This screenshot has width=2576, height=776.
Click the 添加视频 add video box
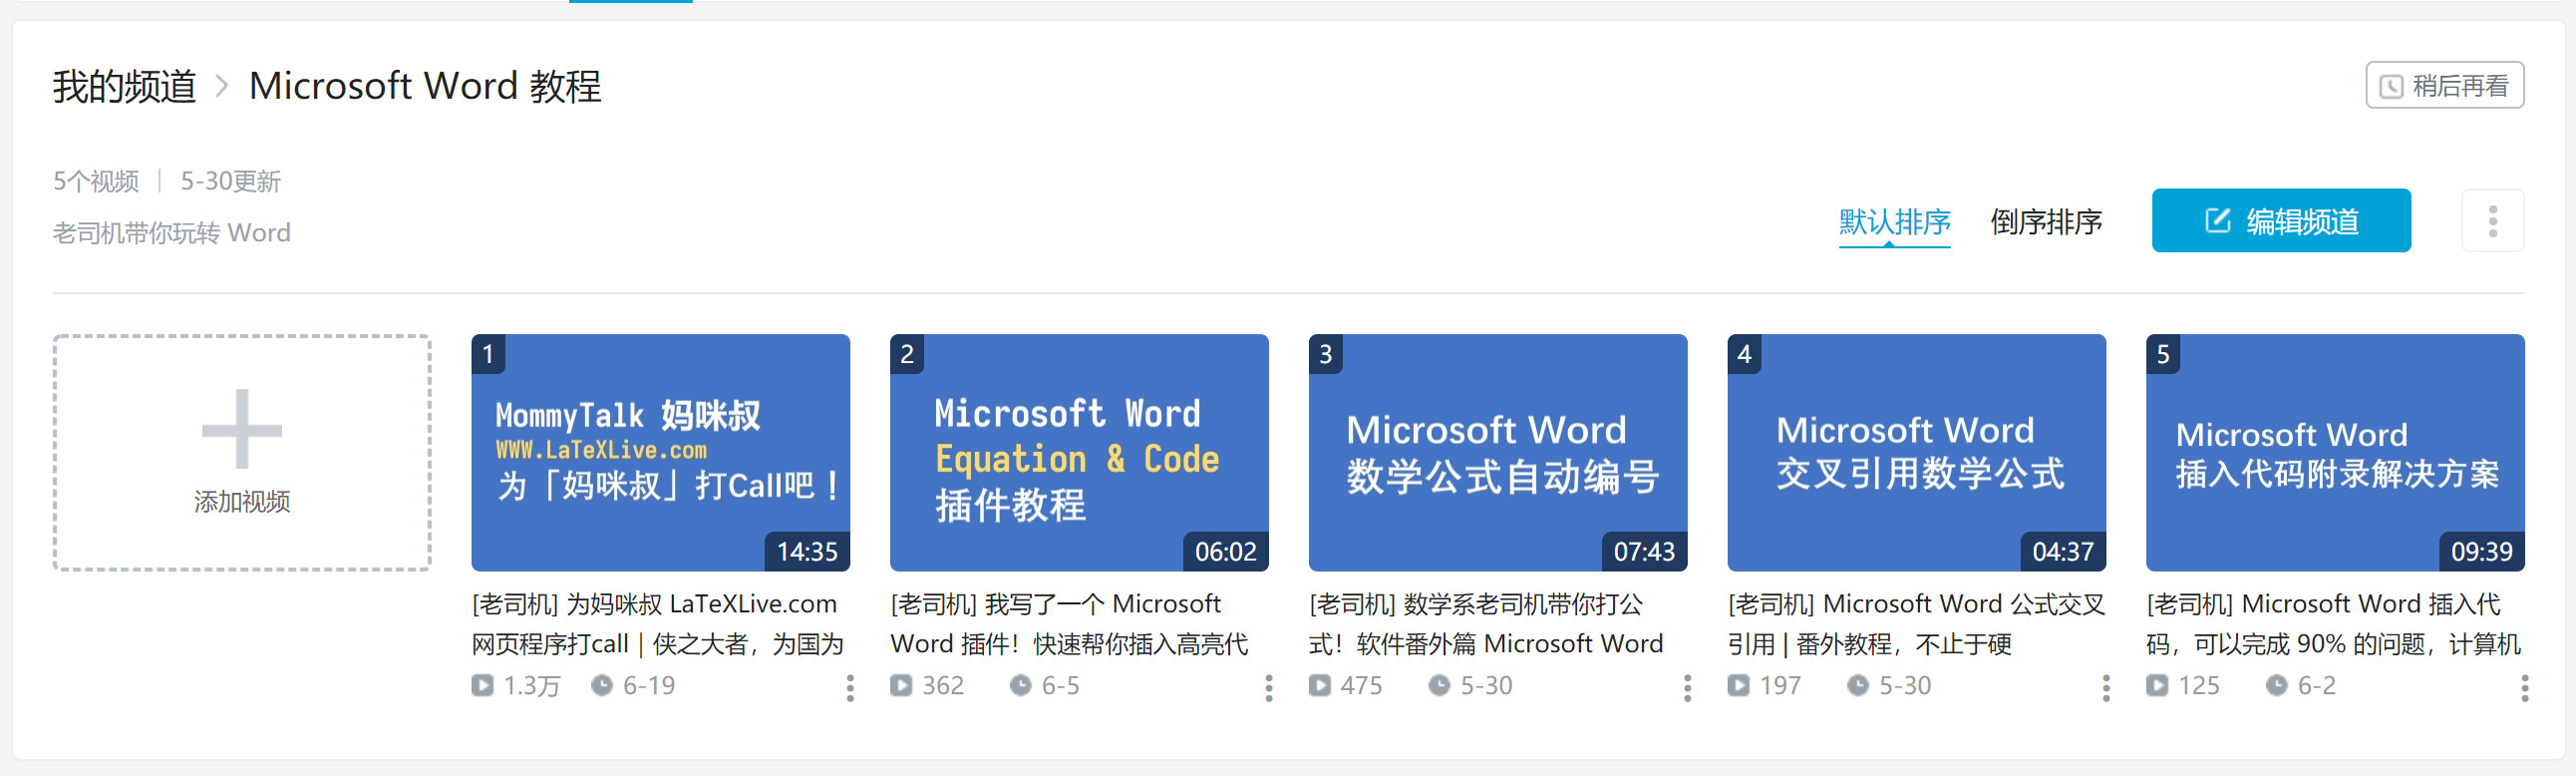(x=242, y=453)
